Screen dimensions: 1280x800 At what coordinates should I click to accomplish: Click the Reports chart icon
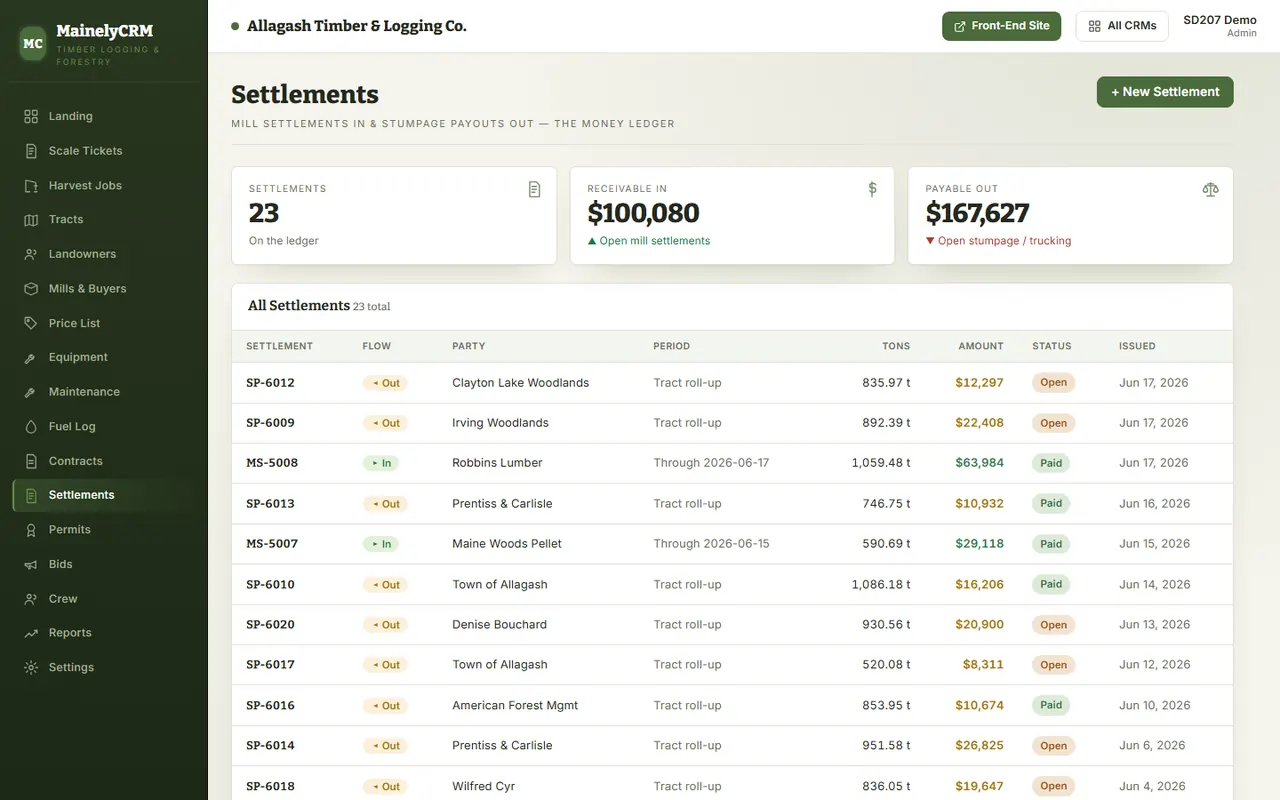[x=31, y=633]
